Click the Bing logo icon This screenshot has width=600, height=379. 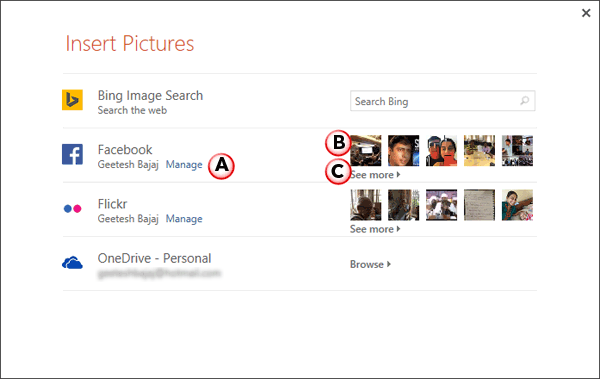coord(72,100)
